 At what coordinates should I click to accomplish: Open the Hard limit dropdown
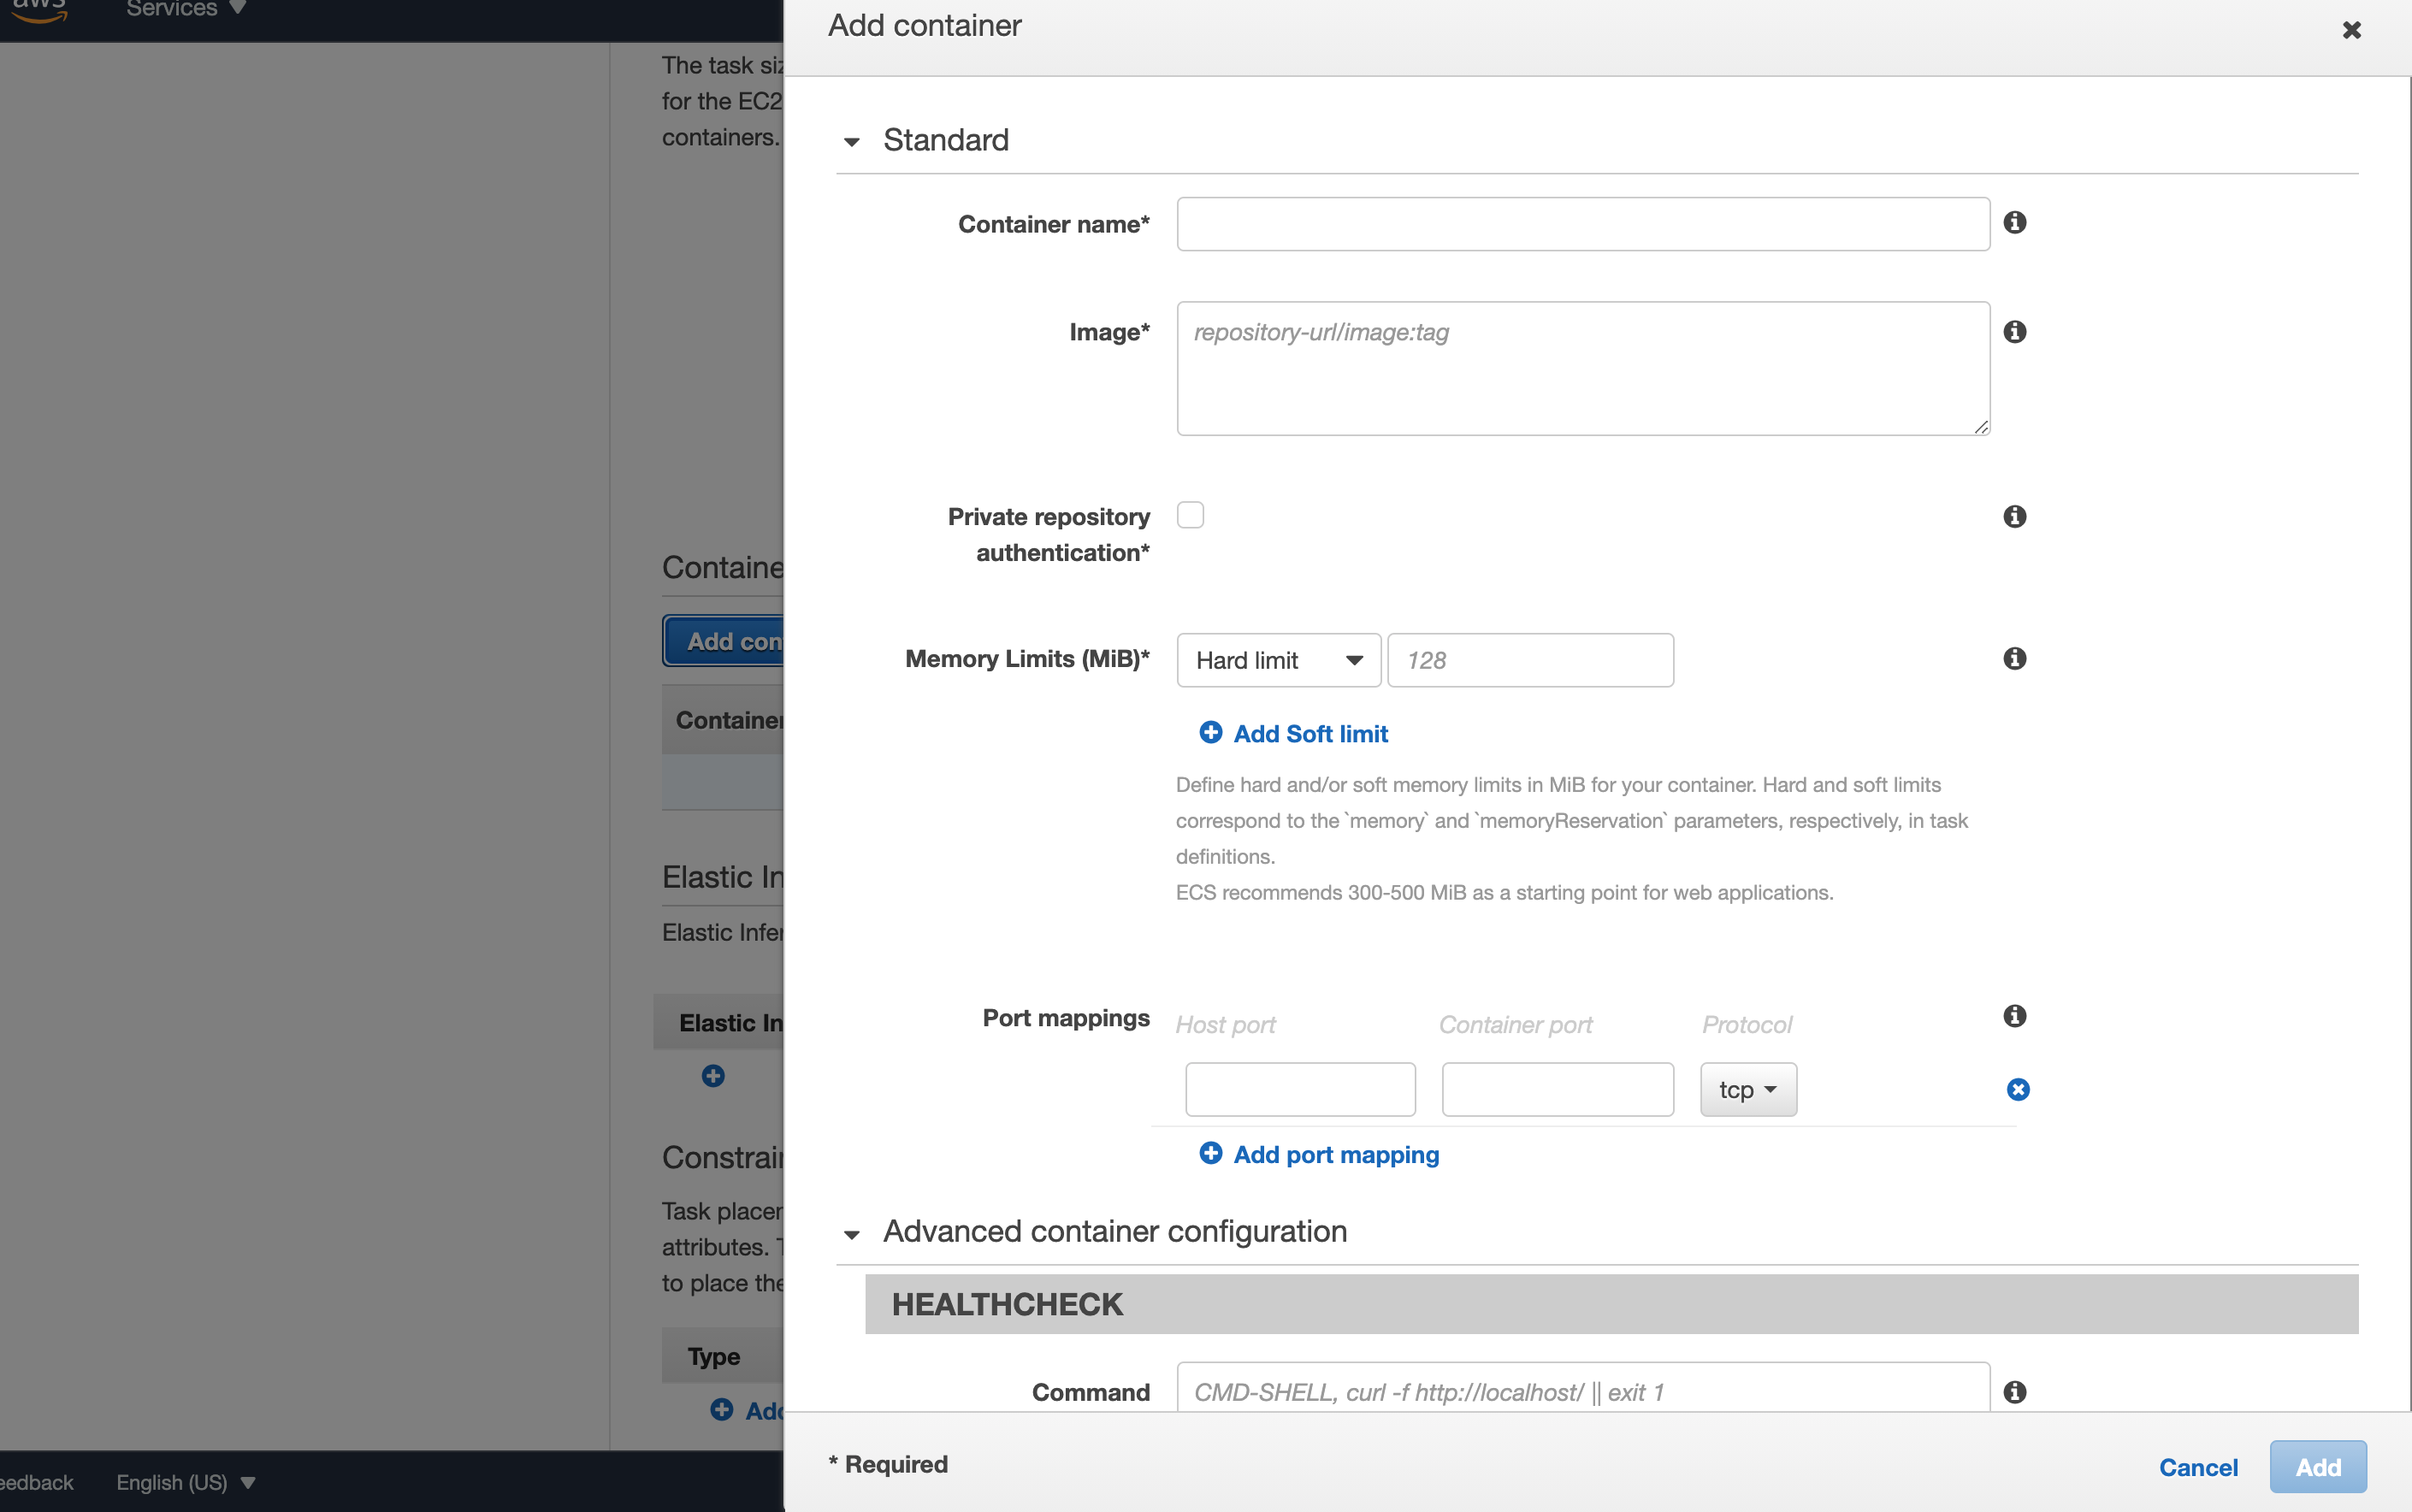(1278, 660)
